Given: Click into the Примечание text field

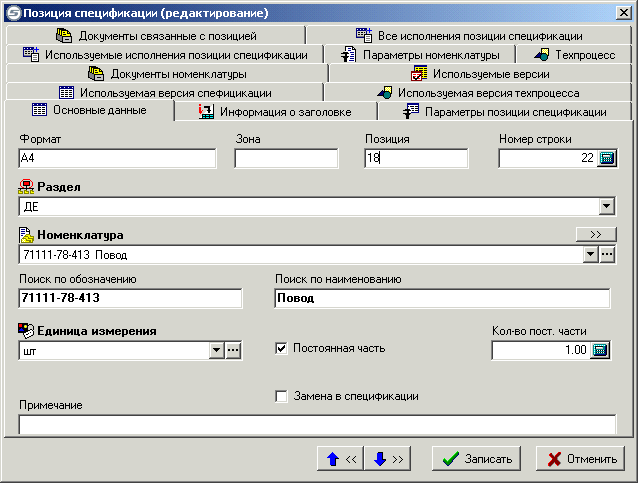Looking at the screenshot, I should [317, 424].
